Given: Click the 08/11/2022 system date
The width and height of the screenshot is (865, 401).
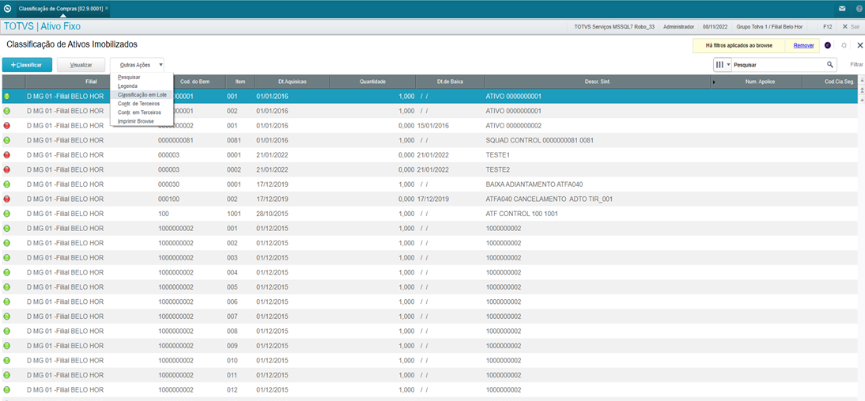Looking at the screenshot, I should [x=716, y=26].
